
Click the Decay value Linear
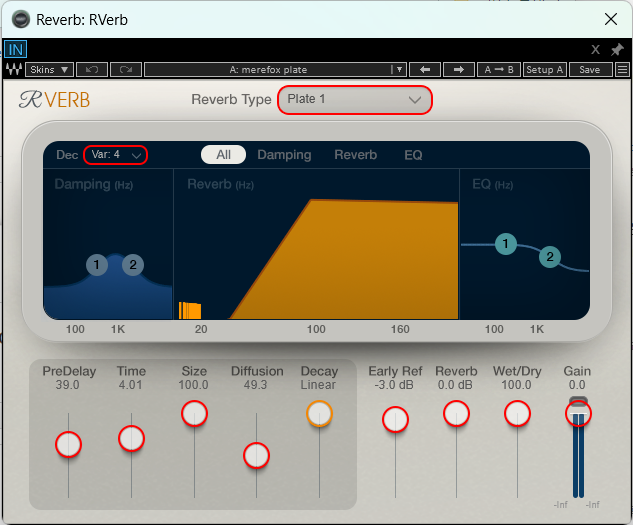coord(318,385)
